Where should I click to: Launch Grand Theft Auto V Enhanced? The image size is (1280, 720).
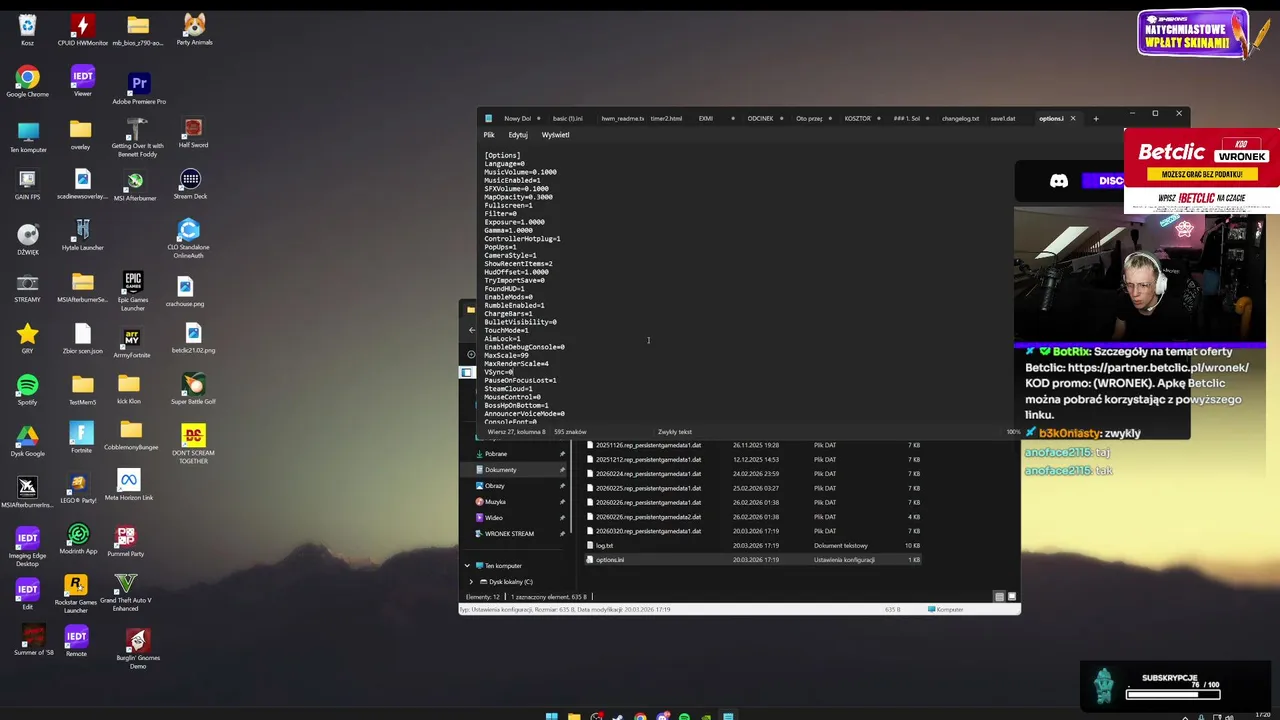point(125,592)
